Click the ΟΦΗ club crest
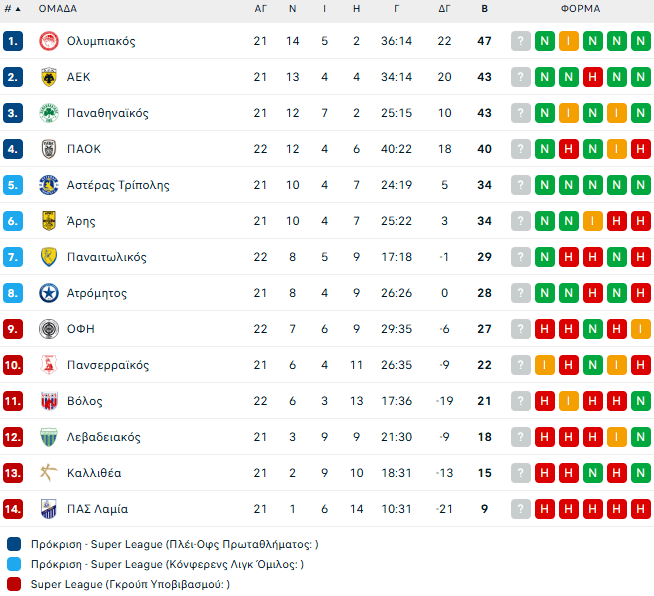Viewport: 654px width, 596px height. (x=48, y=329)
